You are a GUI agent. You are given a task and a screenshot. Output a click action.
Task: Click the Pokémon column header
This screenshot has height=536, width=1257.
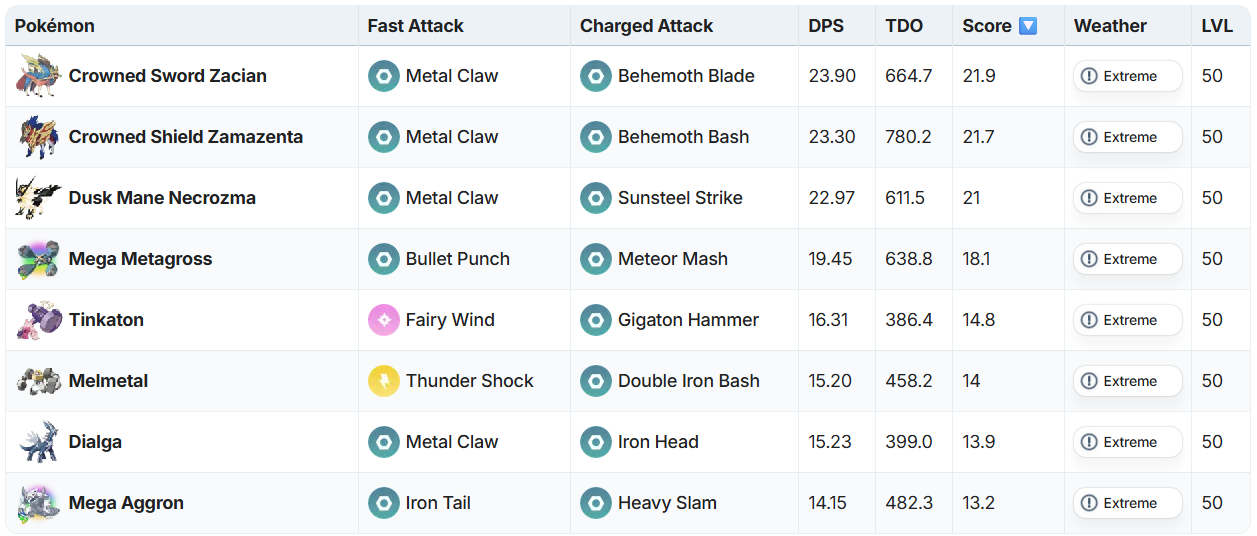click(55, 26)
